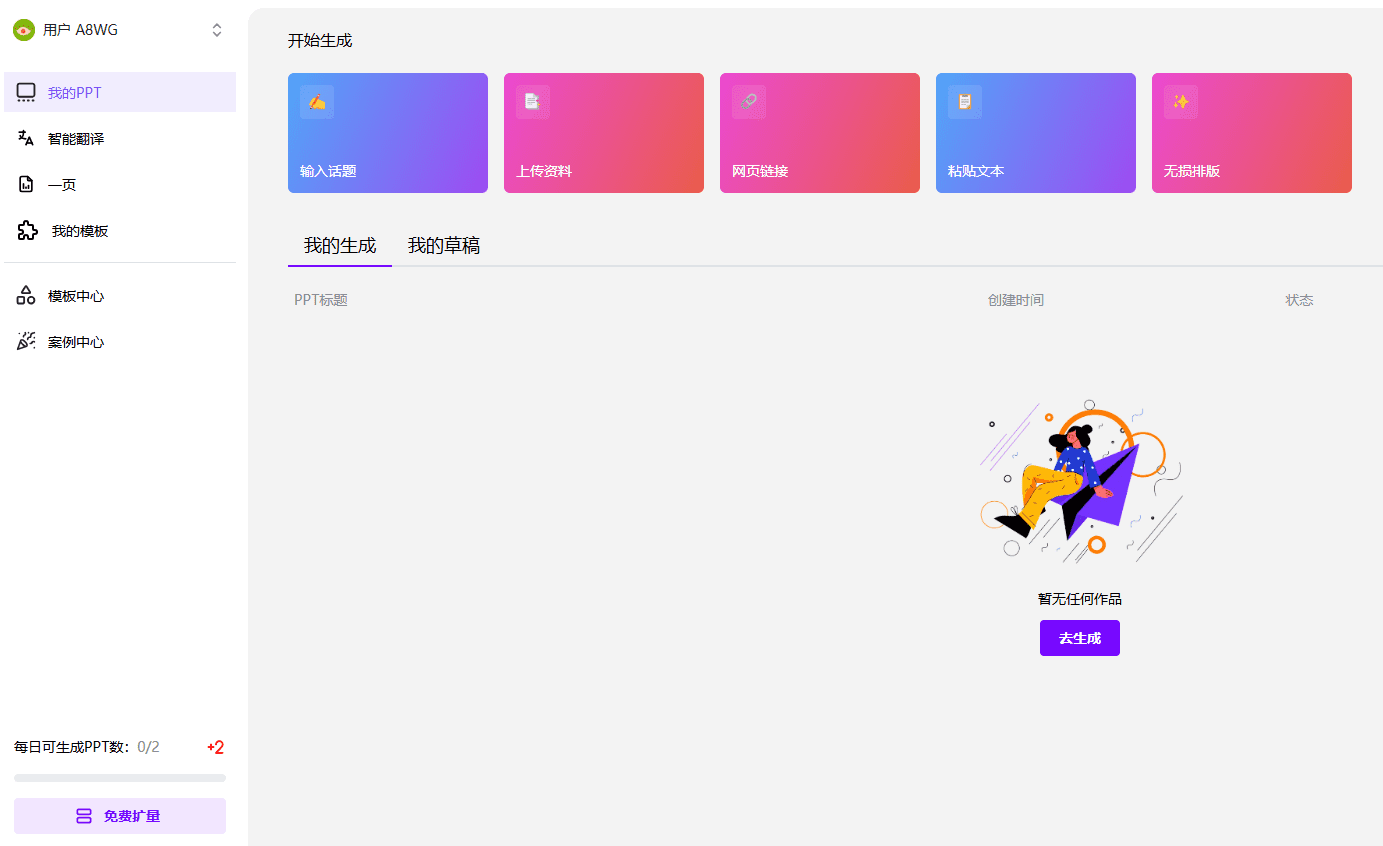Click the 用户 A8WG username text

[81, 30]
